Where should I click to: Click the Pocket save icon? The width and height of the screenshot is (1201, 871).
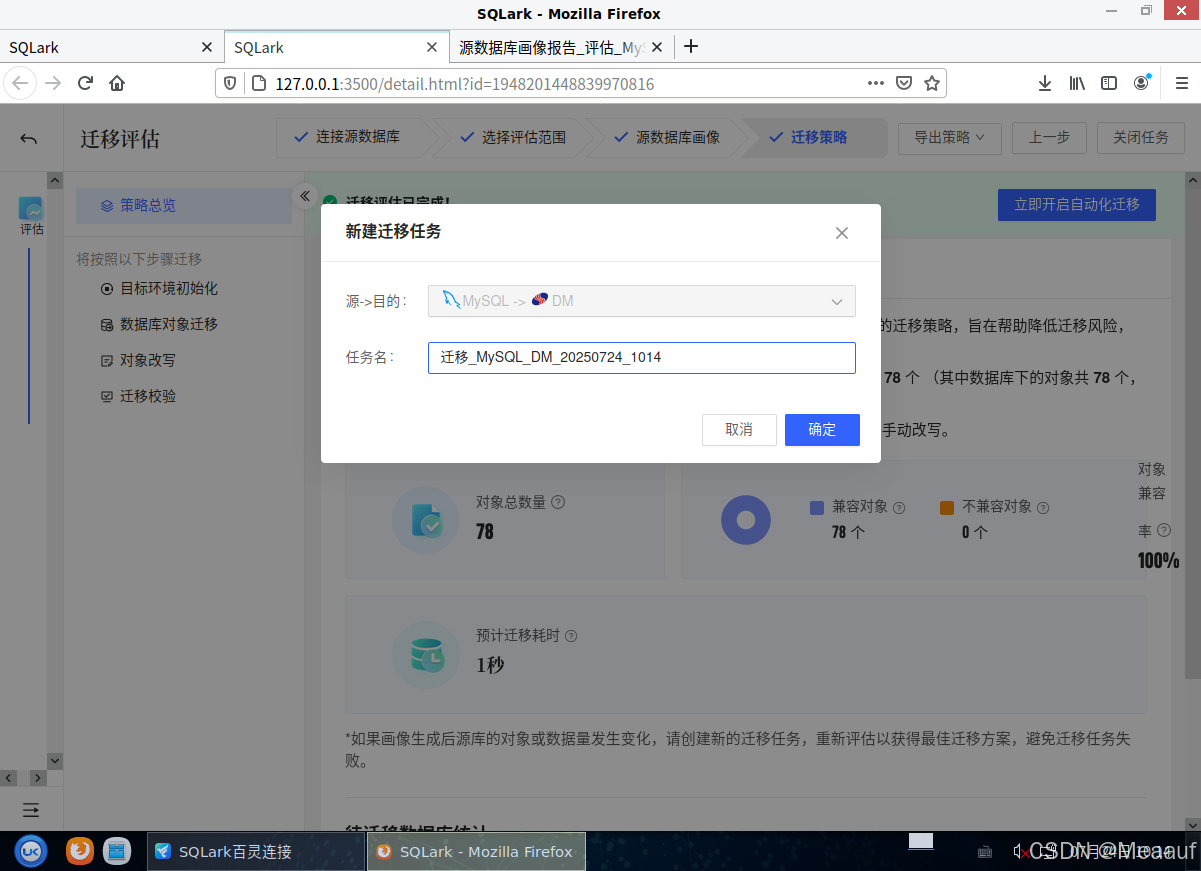(x=904, y=83)
